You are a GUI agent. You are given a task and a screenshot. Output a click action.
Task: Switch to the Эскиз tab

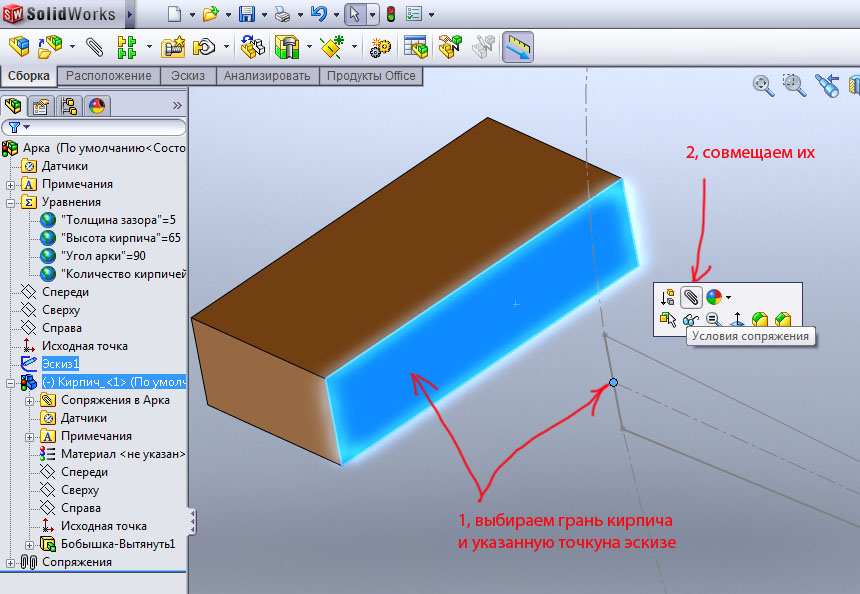pos(189,76)
